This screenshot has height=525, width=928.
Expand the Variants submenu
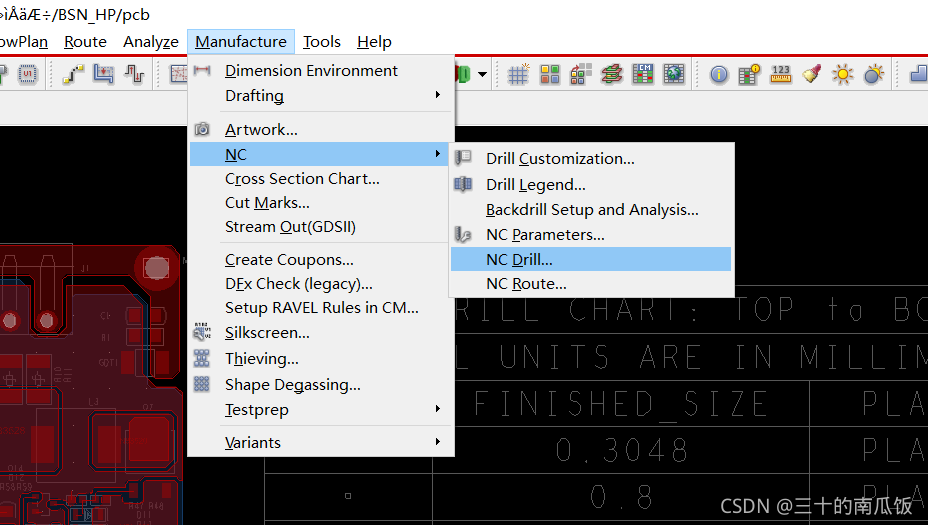pos(321,443)
